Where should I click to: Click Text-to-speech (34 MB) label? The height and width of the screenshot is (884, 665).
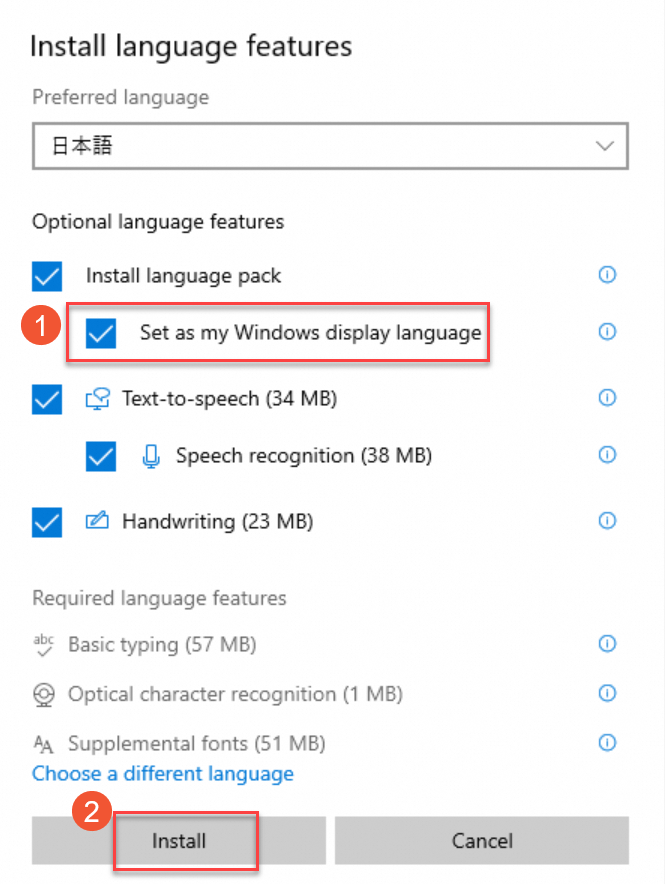coord(229,399)
